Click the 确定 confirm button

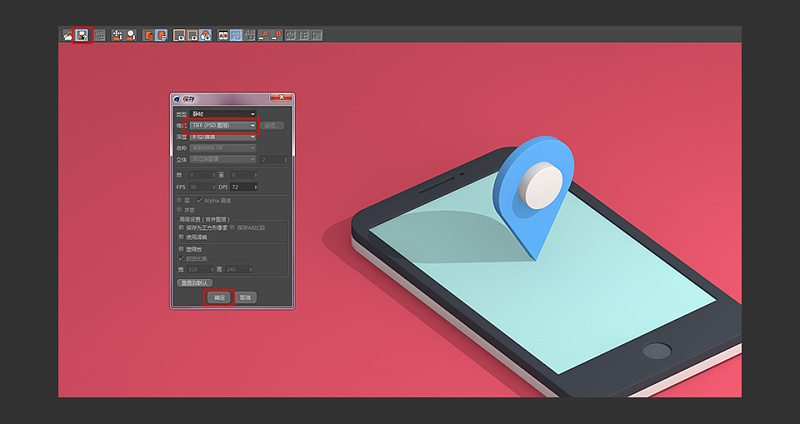tap(219, 297)
